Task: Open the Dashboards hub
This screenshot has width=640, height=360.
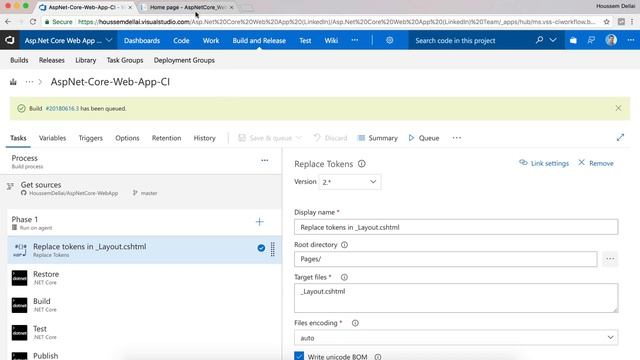Action: (142, 40)
